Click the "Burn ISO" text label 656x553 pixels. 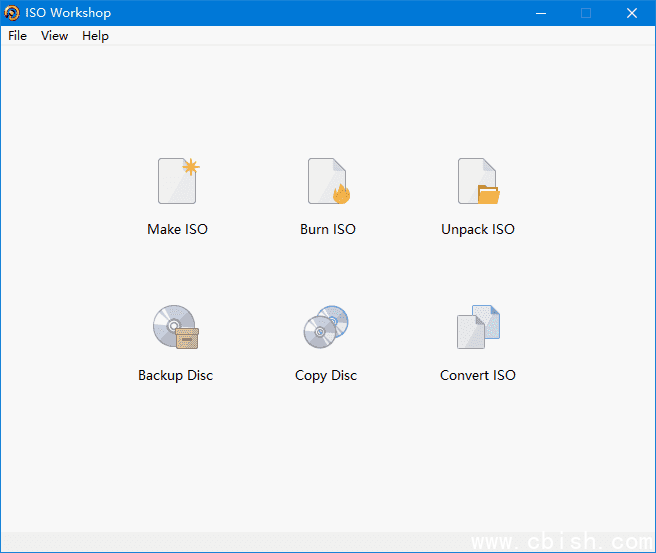click(328, 229)
